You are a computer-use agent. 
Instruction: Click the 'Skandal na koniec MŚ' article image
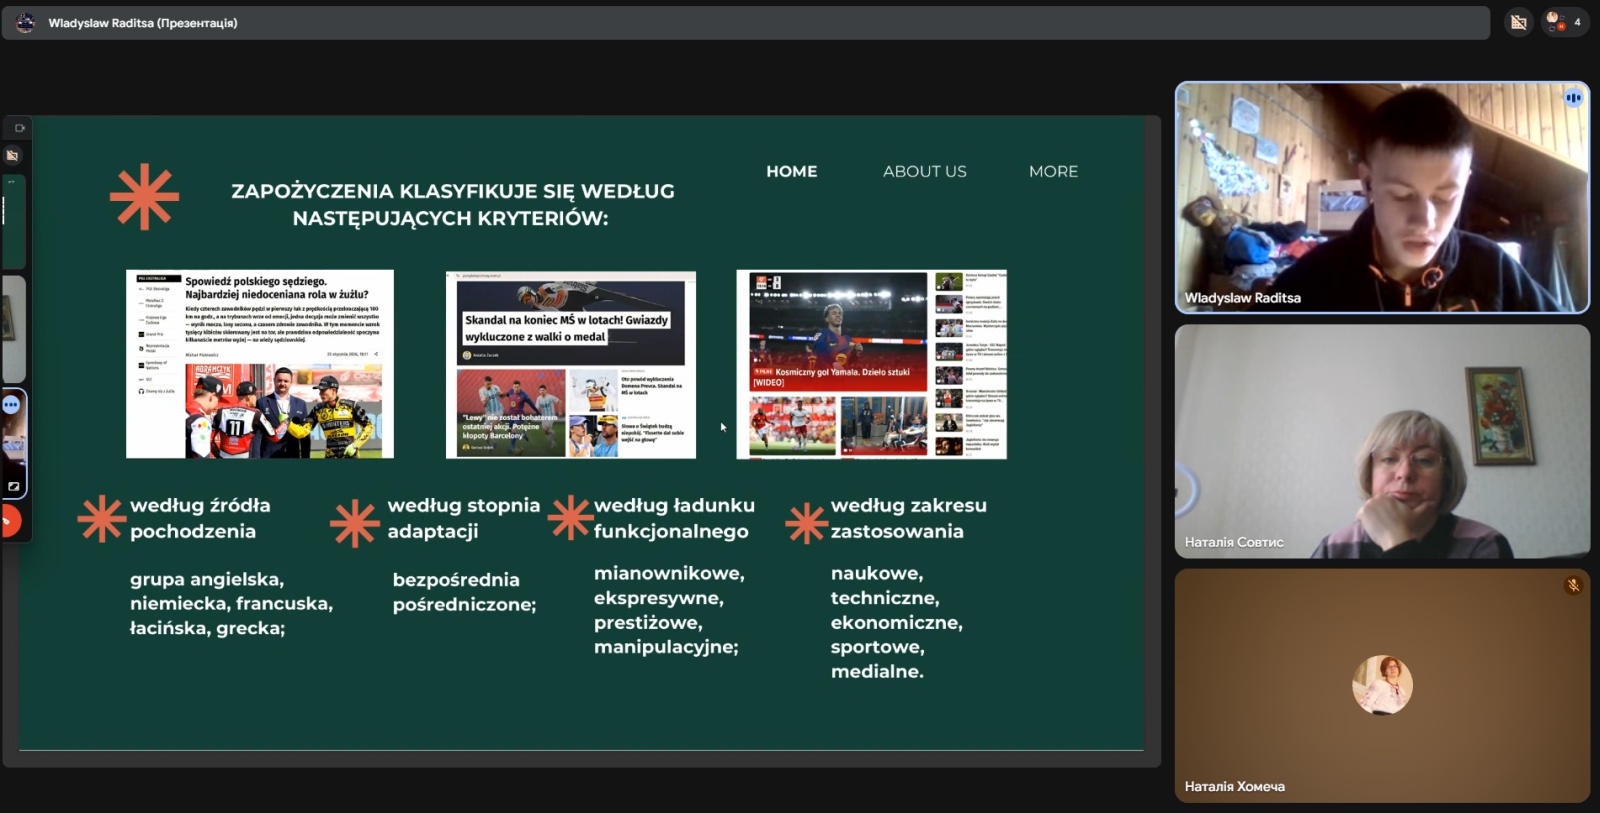[570, 365]
